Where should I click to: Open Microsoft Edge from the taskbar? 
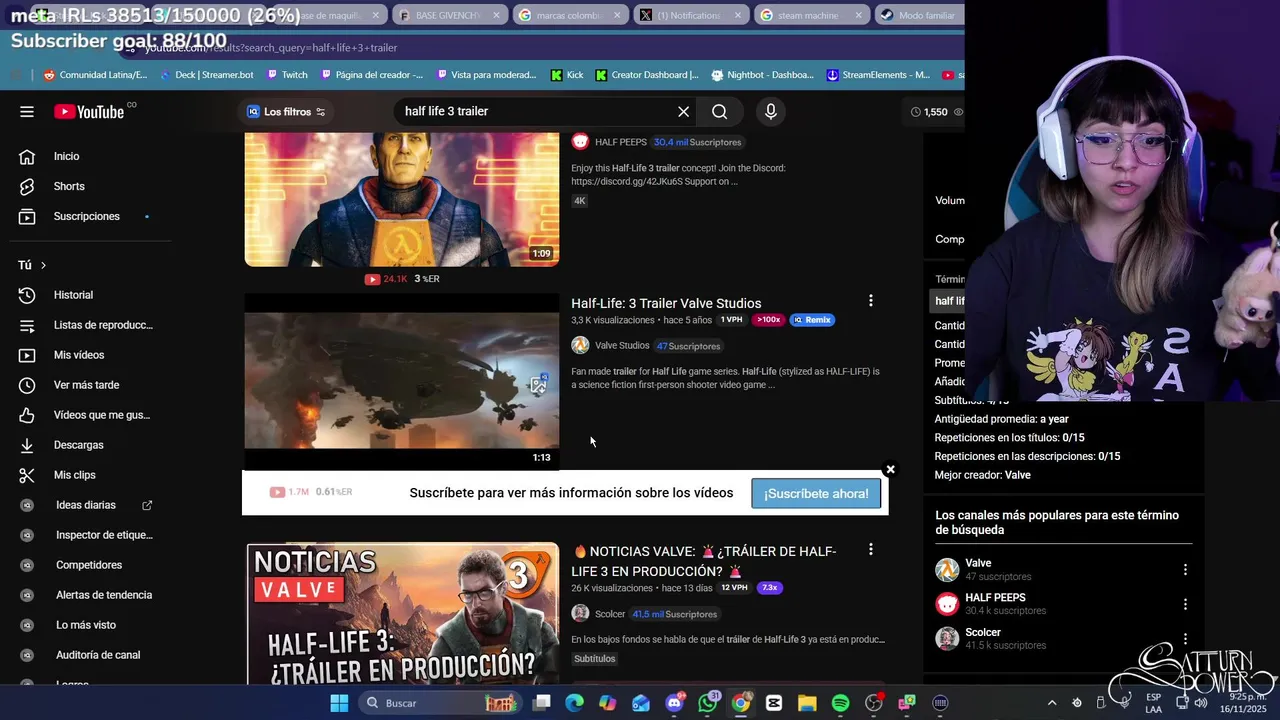(574, 703)
